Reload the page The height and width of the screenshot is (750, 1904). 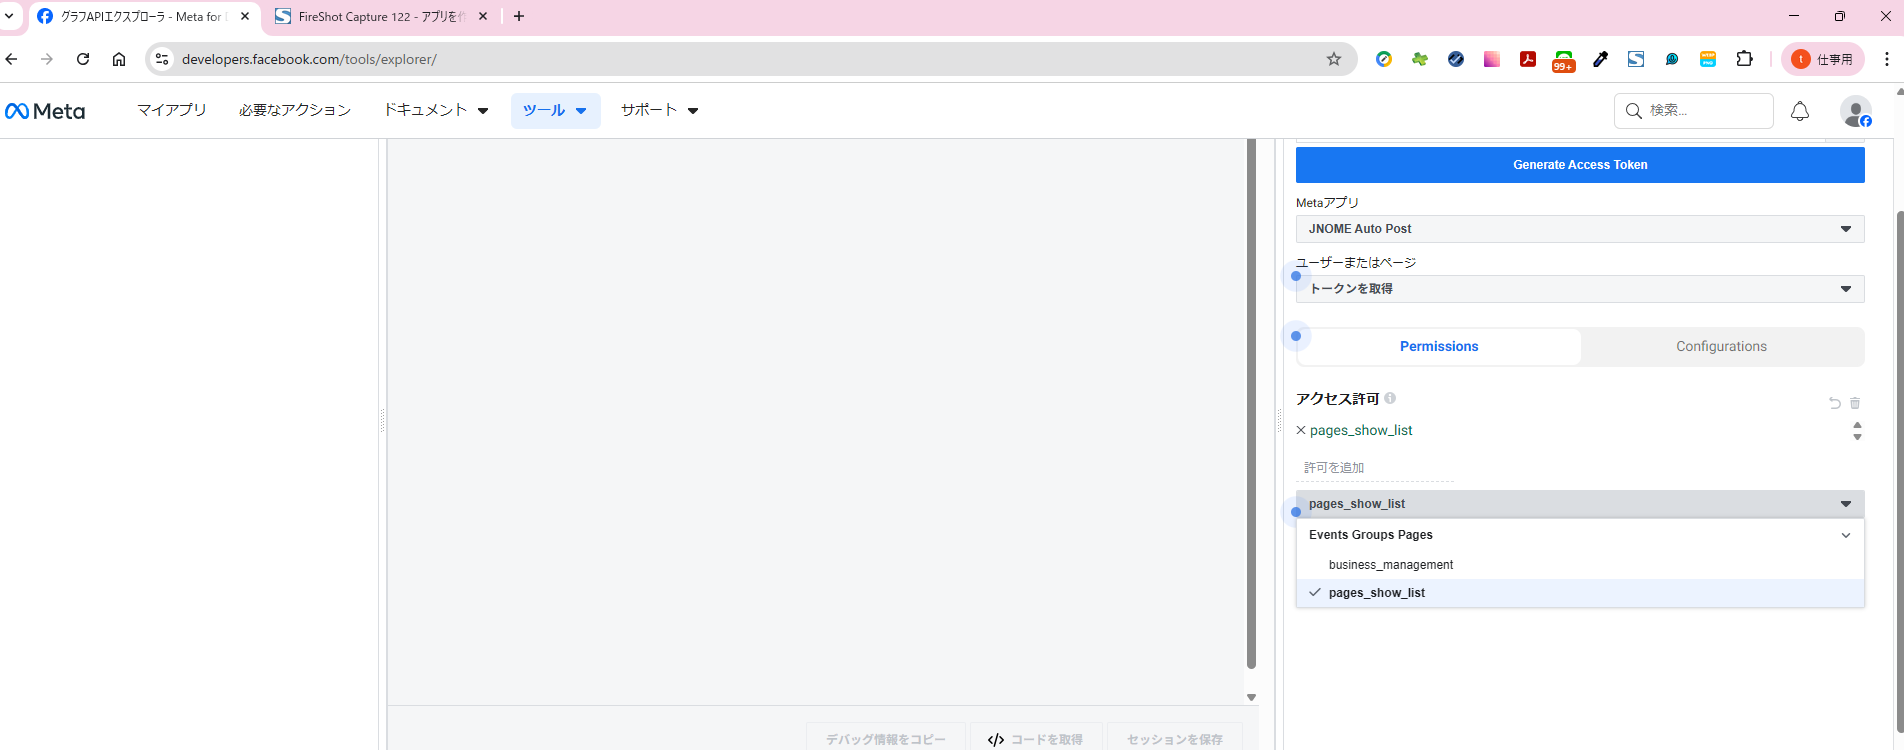coord(83,59)
